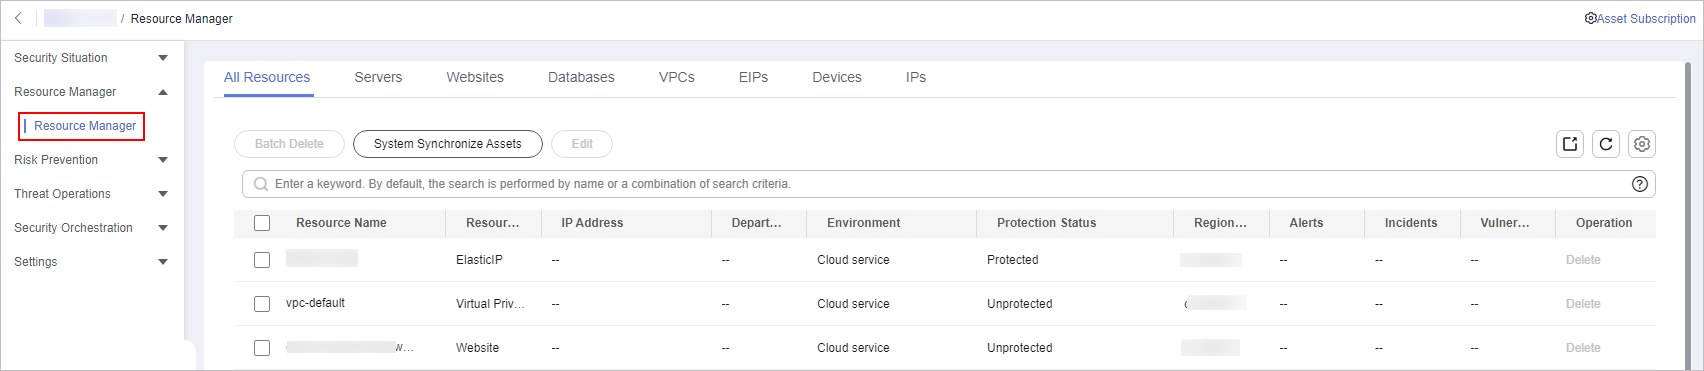The width and height of the screenshot is (1704, 371).
Task: Collapse the Resource Manager sidebar group
Action: point(91,92)
